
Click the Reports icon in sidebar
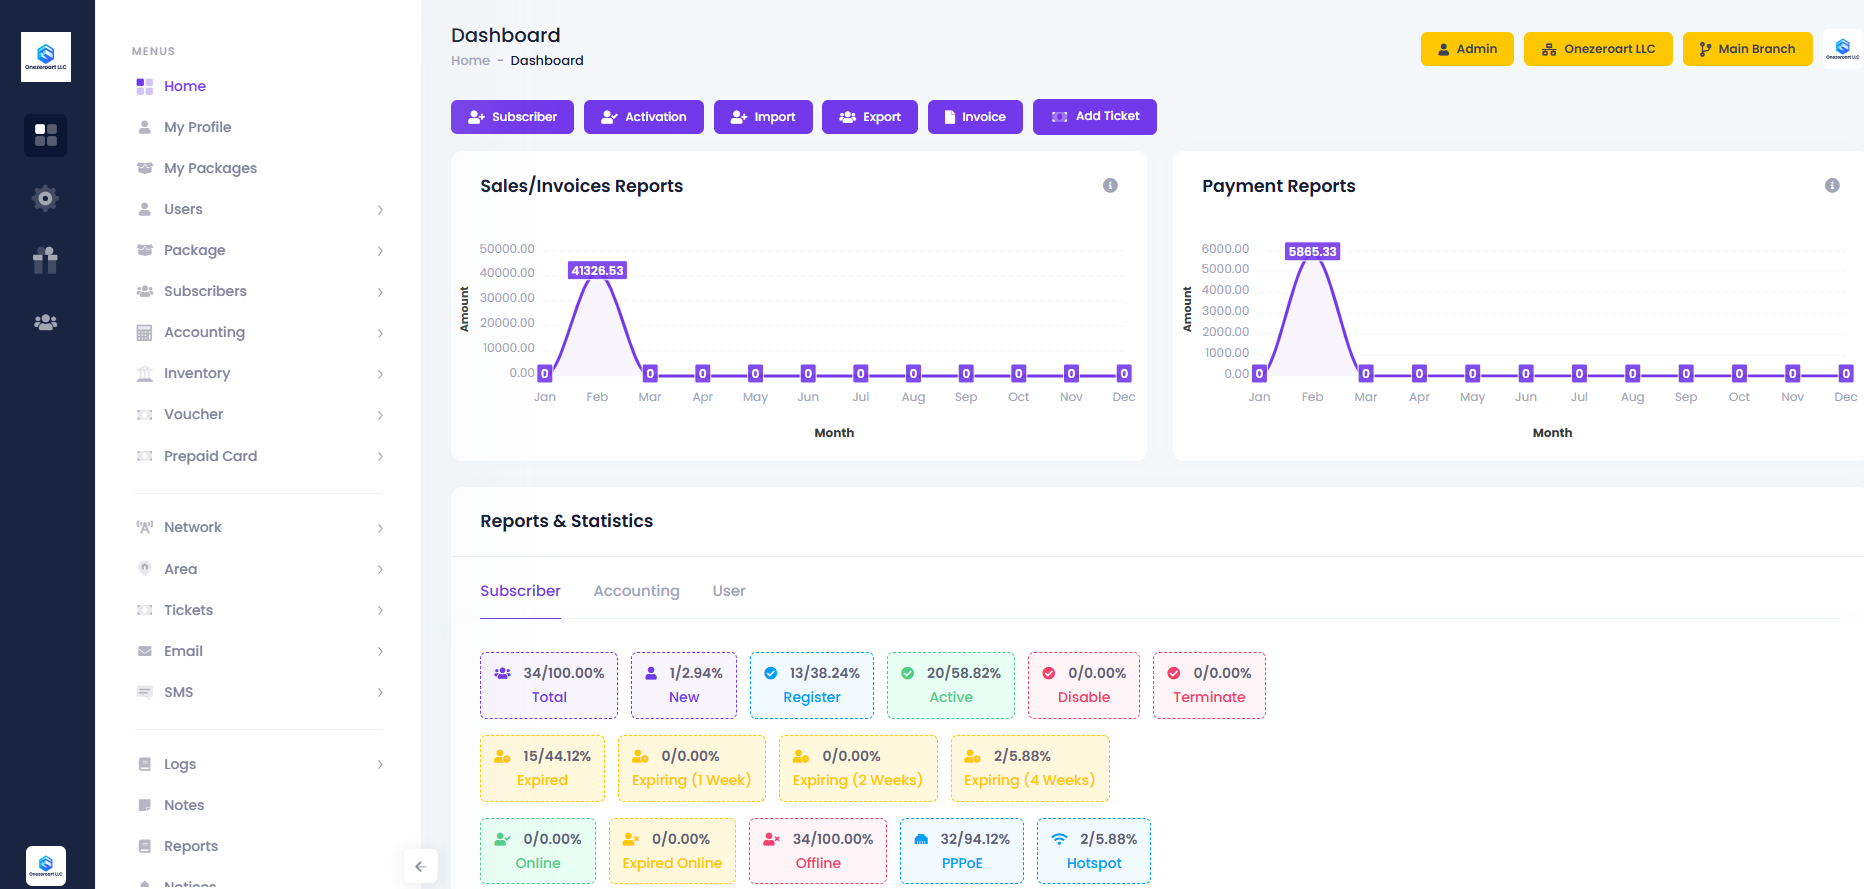click(145, 846)
